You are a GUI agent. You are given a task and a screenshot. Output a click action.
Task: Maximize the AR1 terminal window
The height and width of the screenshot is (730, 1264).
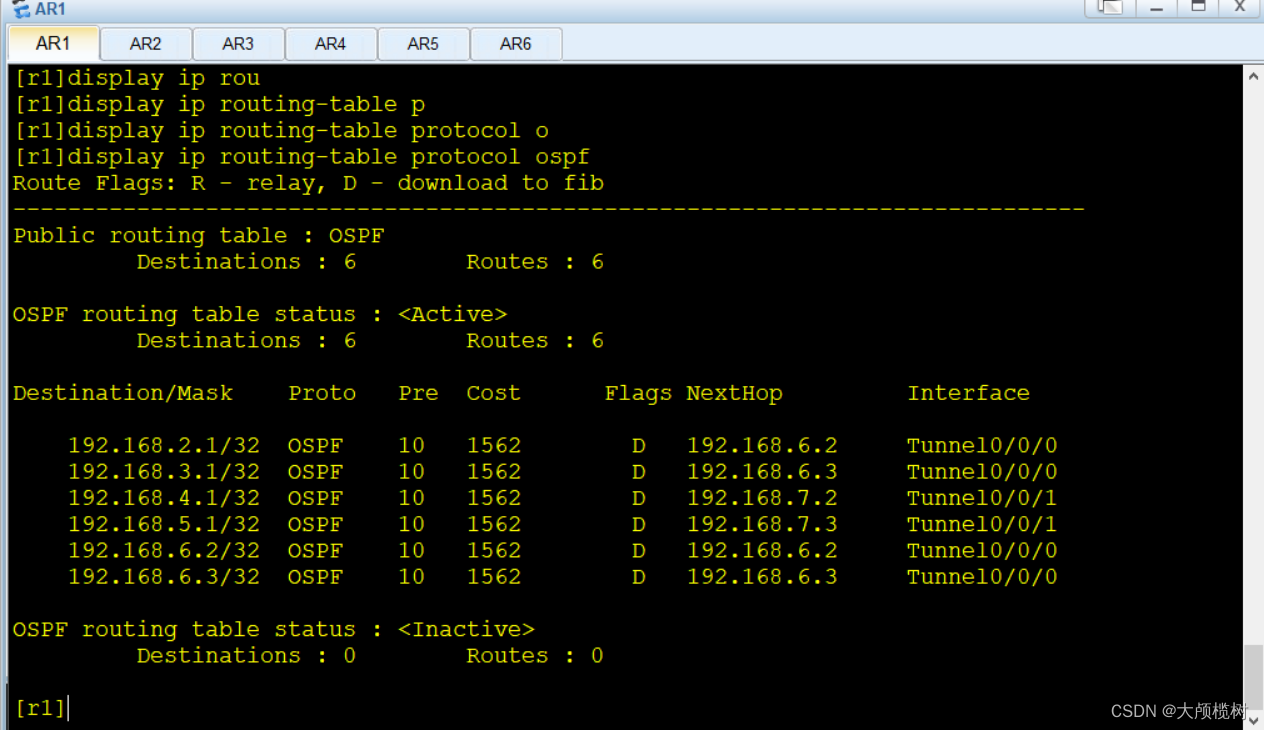click(x=1198, y=7)
